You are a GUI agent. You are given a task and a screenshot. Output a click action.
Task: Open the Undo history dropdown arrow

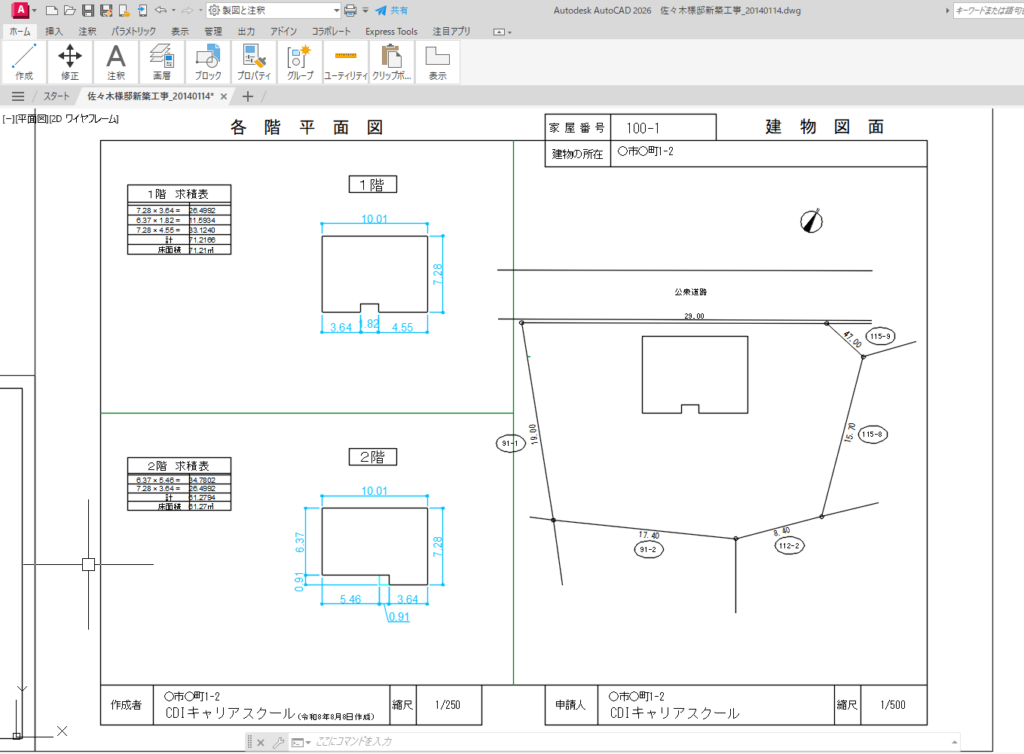[173, 10]
